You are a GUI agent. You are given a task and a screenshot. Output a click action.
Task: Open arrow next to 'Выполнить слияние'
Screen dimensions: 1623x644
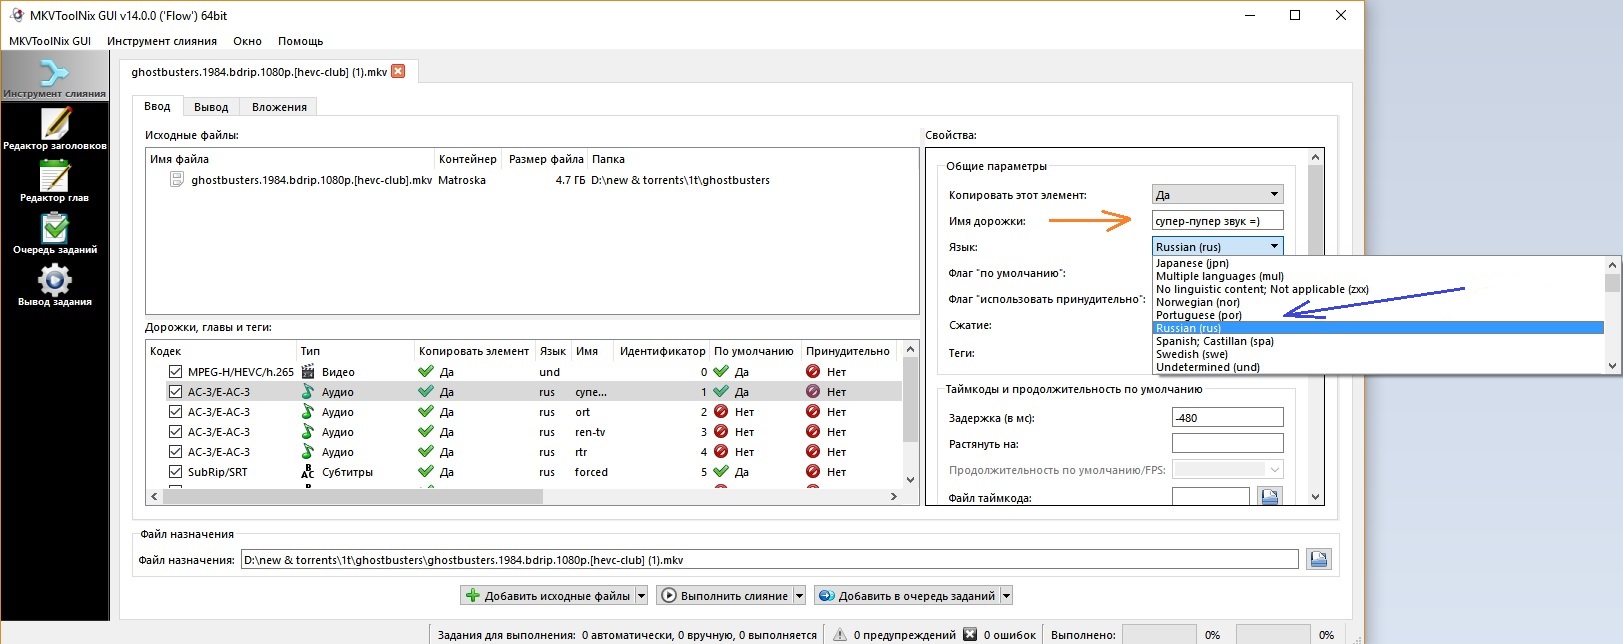[799, 596]
